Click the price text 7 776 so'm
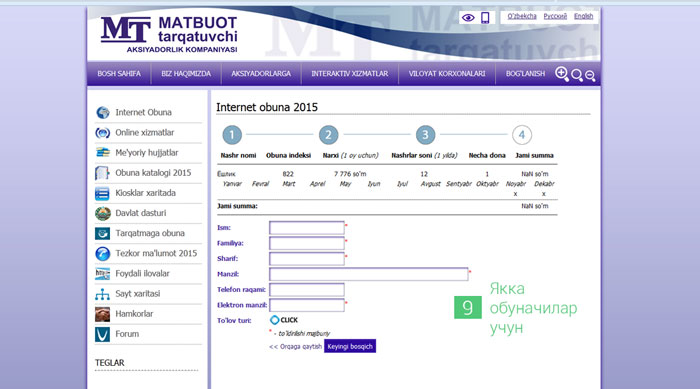This screenshot has height=389, width=700. point(350,174)
